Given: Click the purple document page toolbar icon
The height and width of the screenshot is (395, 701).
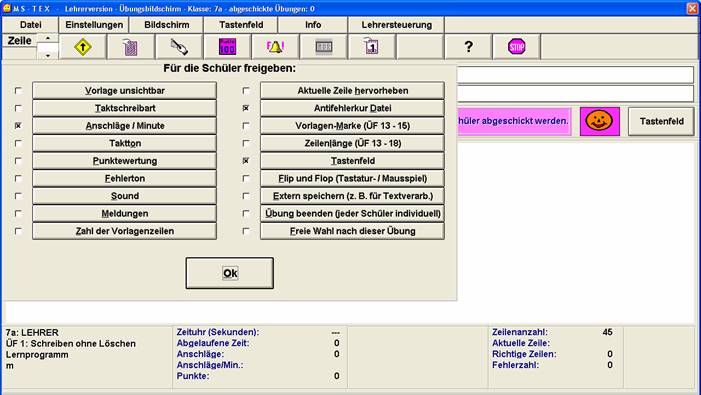Looking at the screenshot, I should coord(131,46).
